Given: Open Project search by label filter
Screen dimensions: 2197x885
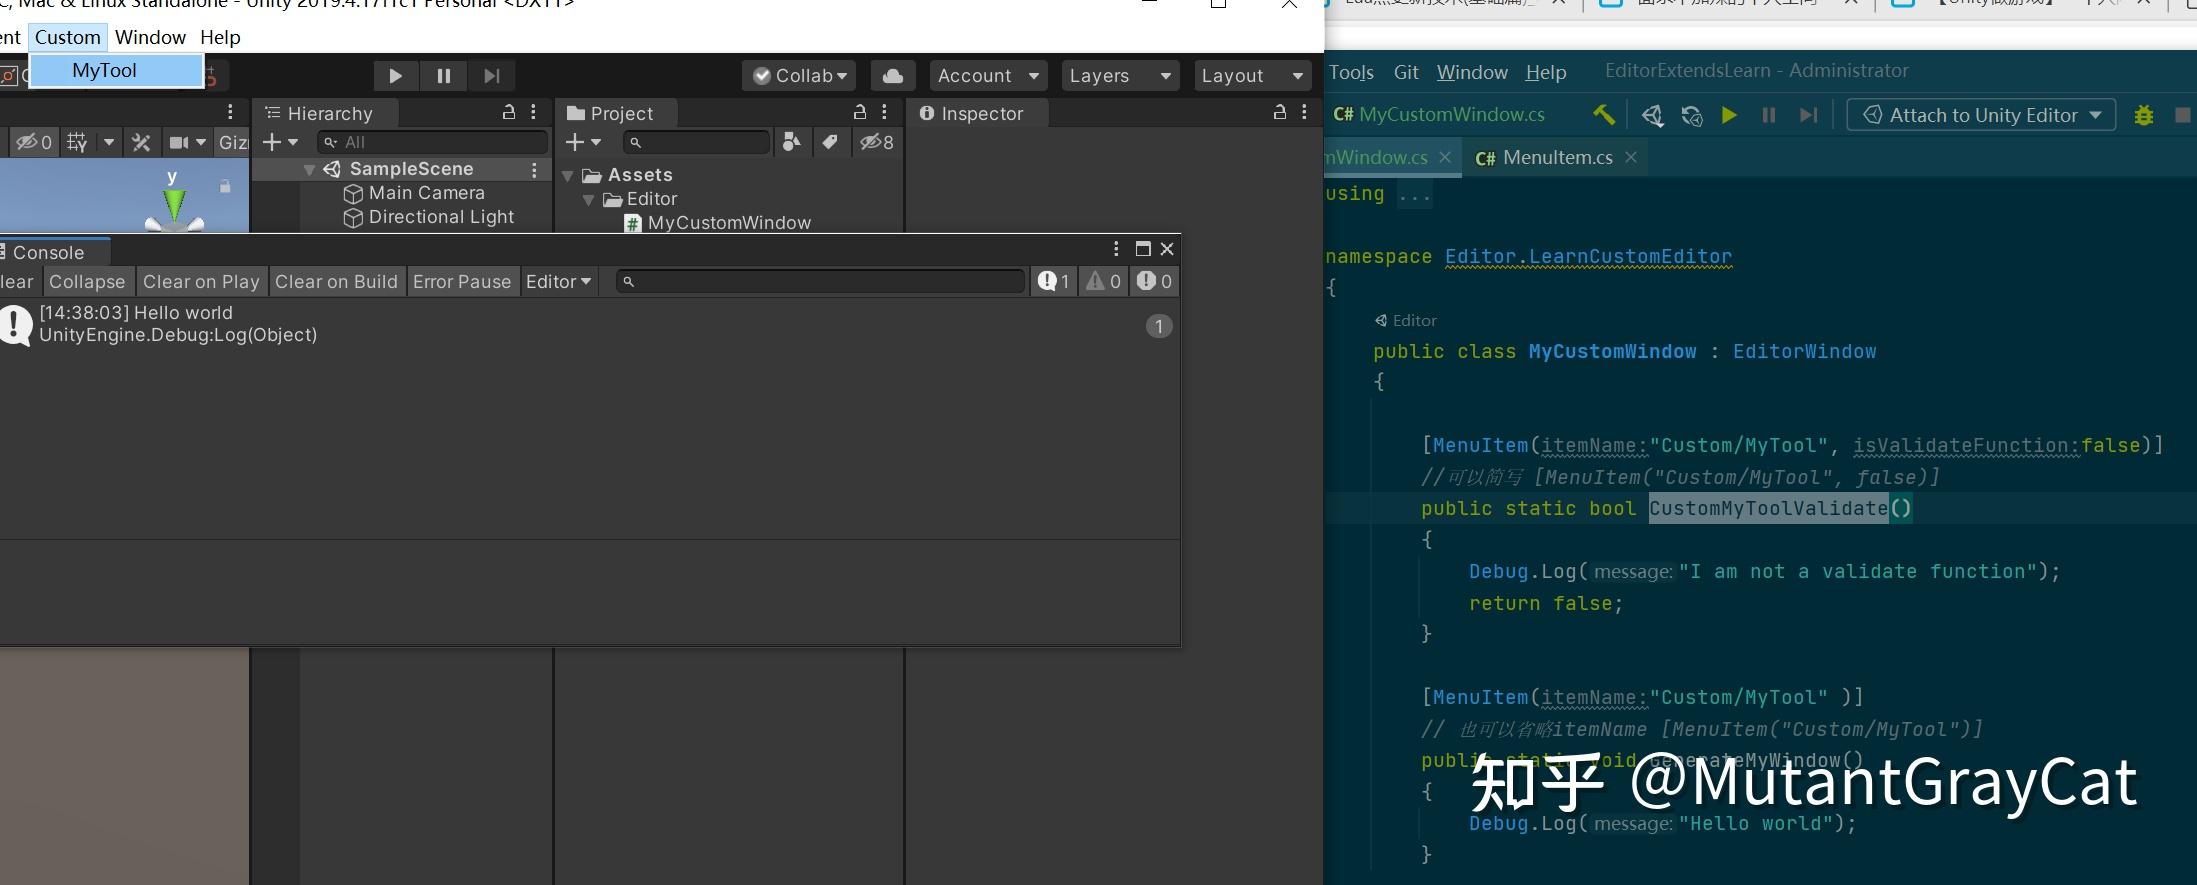Looking at the screenshot, I should pos(830,142).
